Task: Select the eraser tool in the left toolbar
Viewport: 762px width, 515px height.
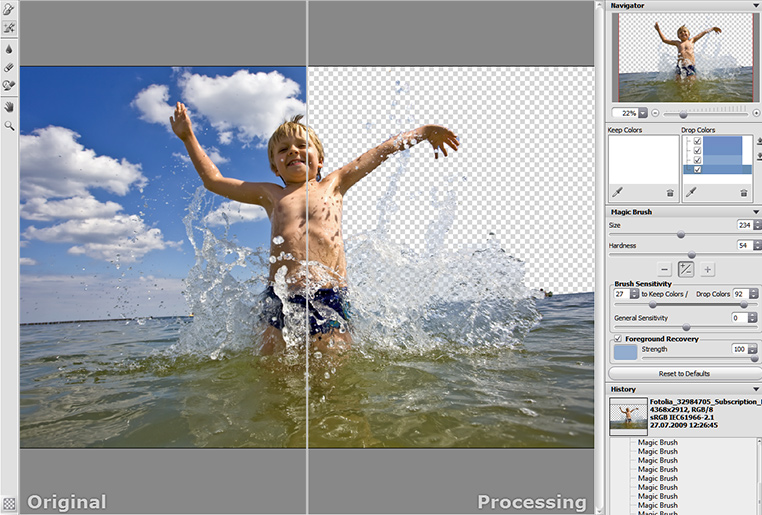Action: (9, 68)
